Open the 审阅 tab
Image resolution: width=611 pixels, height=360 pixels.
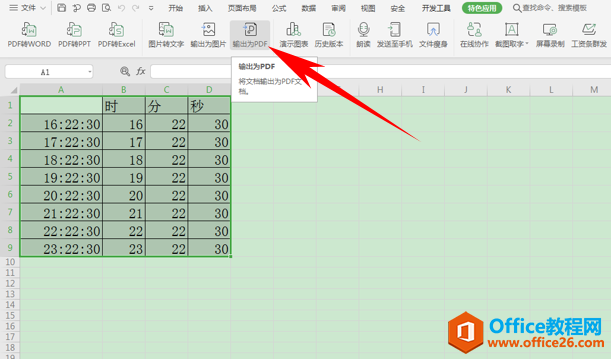point(338,8)
